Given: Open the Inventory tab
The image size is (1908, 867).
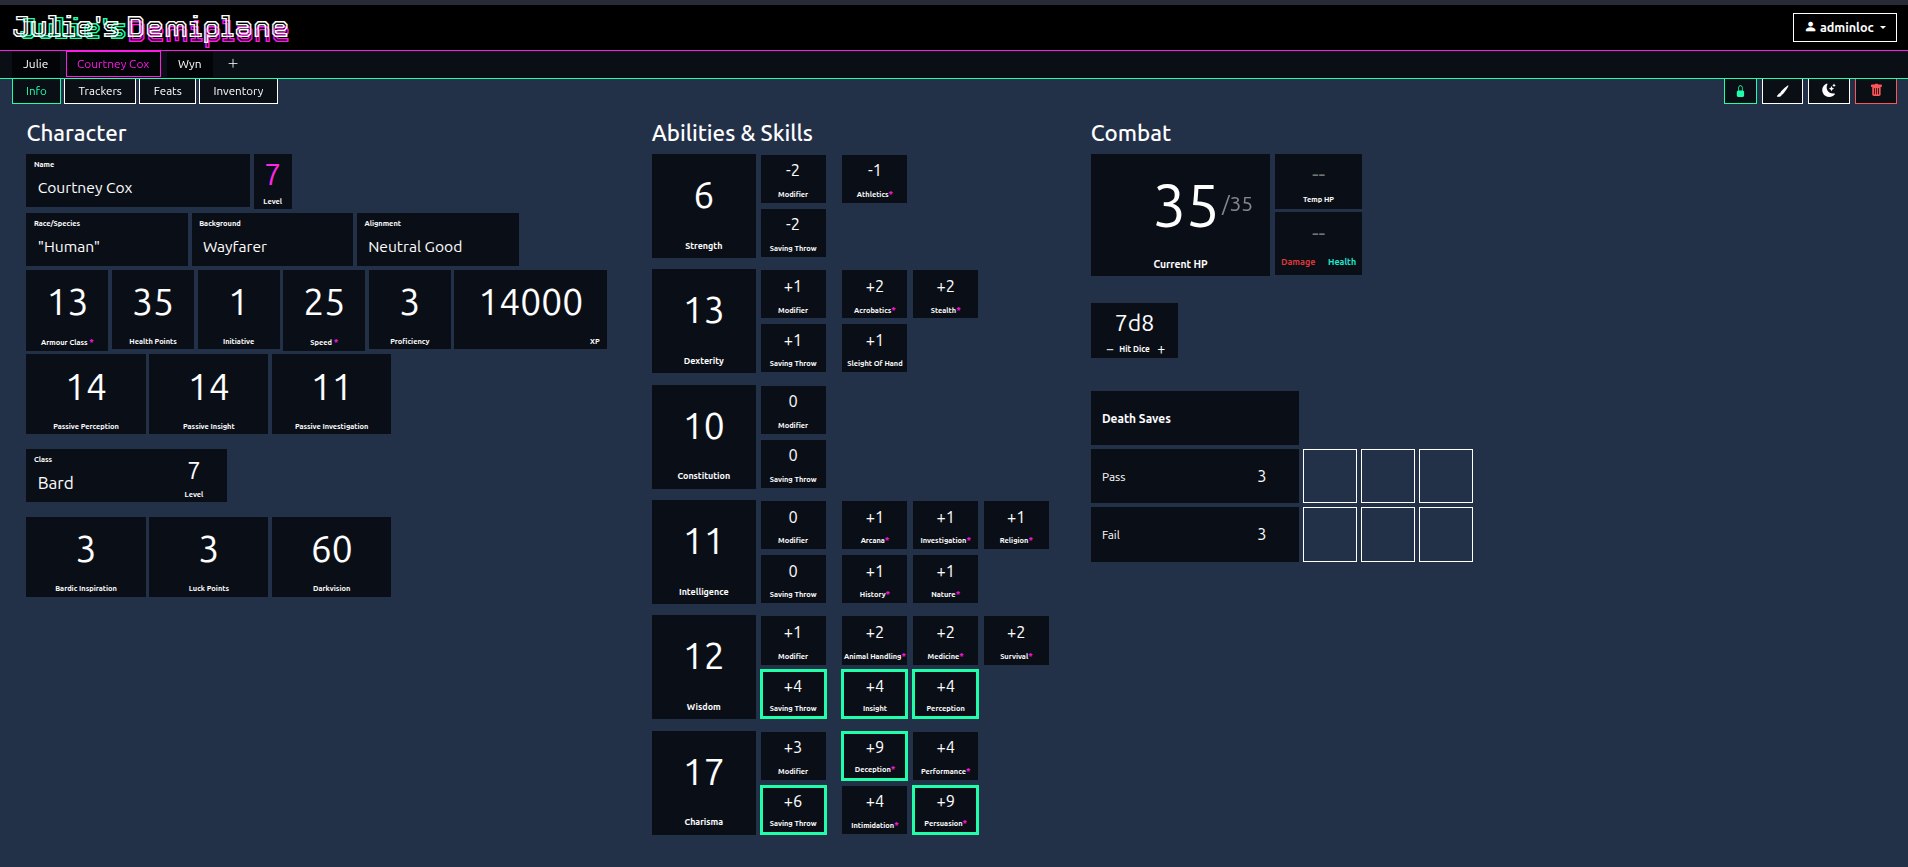Looking at the screenshot, I should 238,91.
